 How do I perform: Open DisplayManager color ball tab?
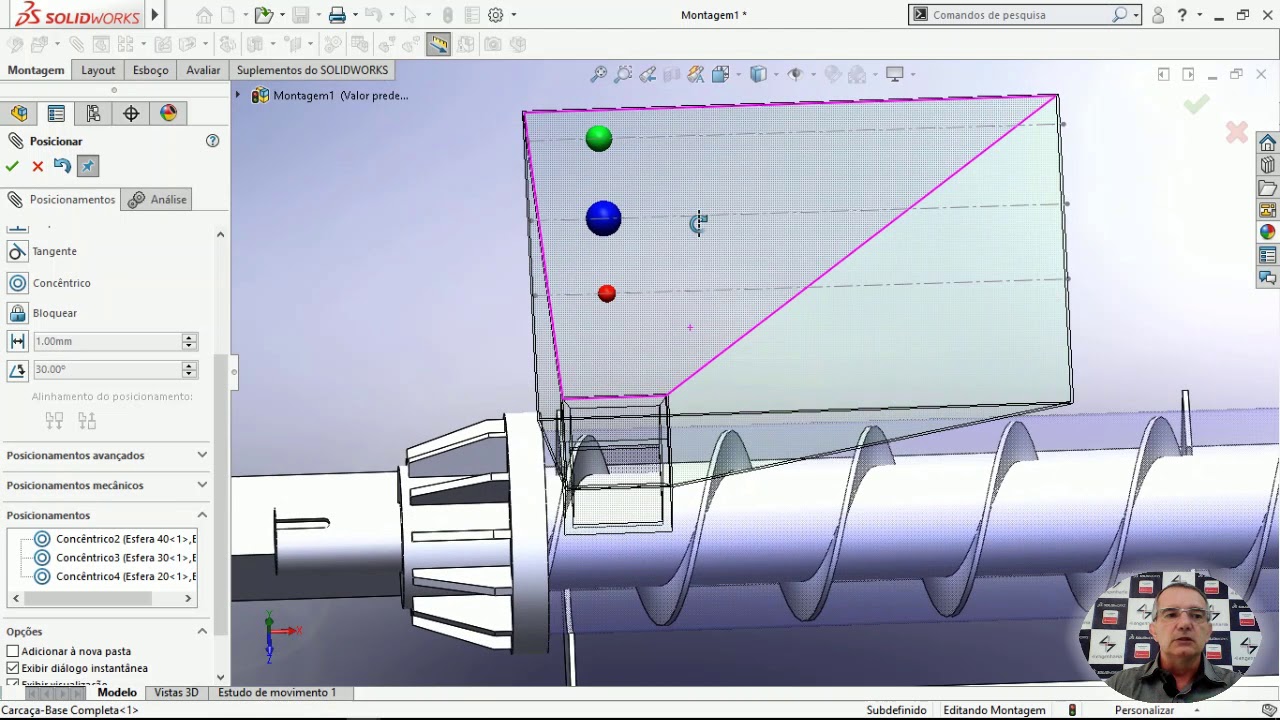pyautogui.click(x=168, y=113)
